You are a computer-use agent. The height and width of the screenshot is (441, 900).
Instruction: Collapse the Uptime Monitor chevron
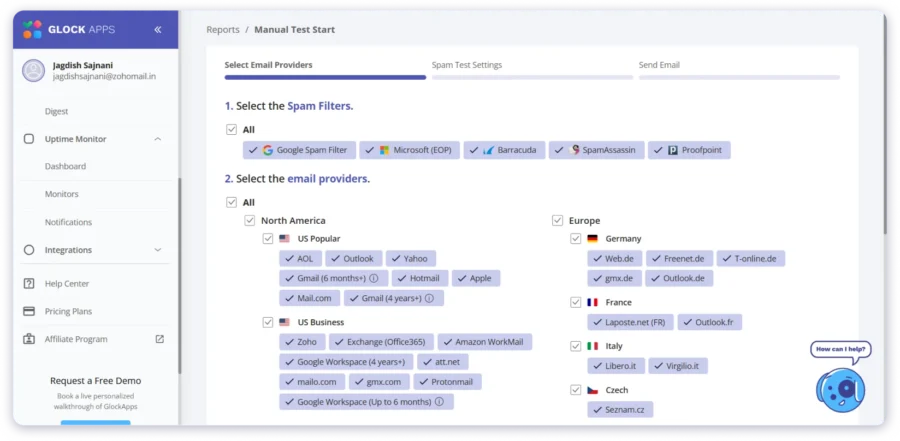[x=158, y=139]
